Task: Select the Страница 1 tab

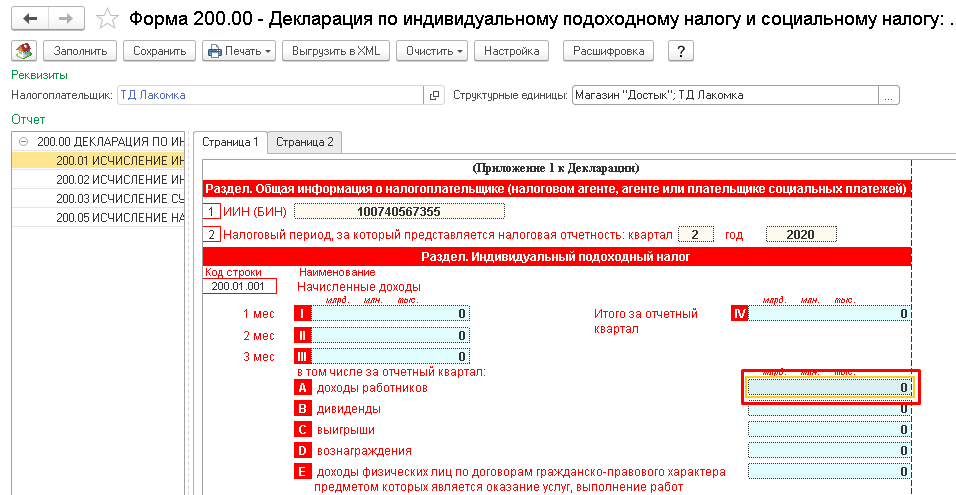Action: tap(230, 142)
